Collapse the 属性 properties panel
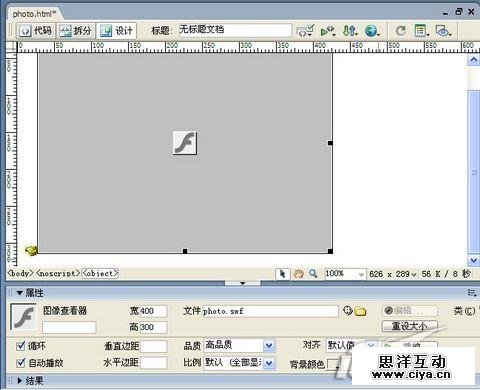 pyautogui.click(x=20, y=293)
